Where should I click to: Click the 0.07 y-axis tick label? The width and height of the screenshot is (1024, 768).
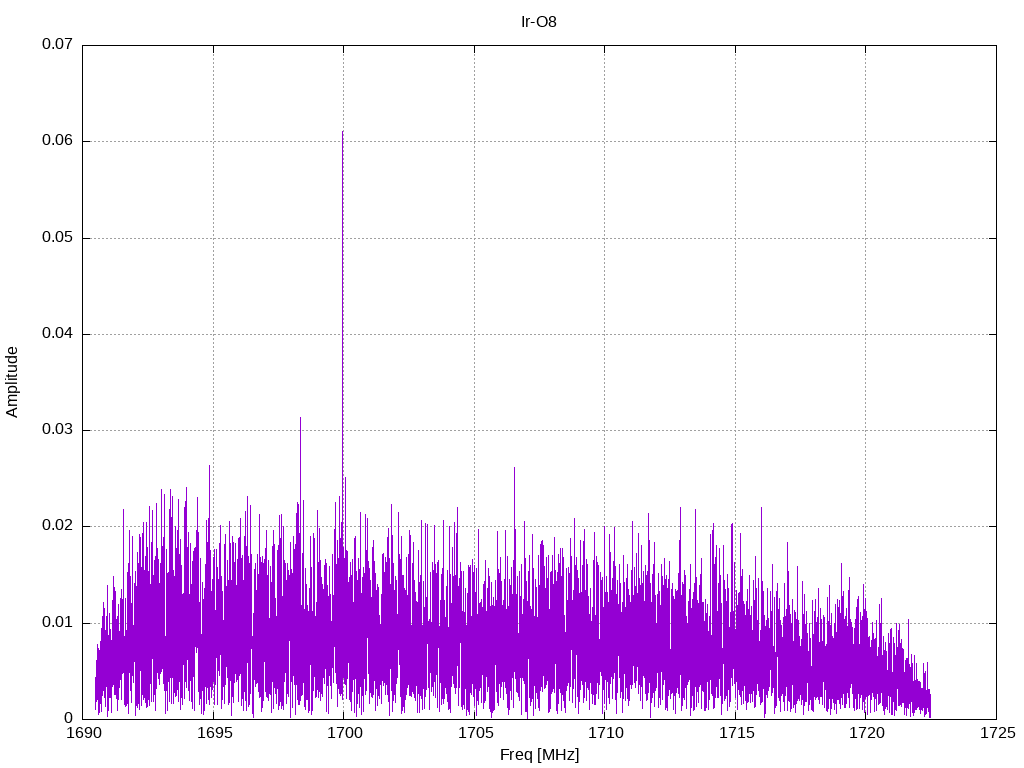57,45
